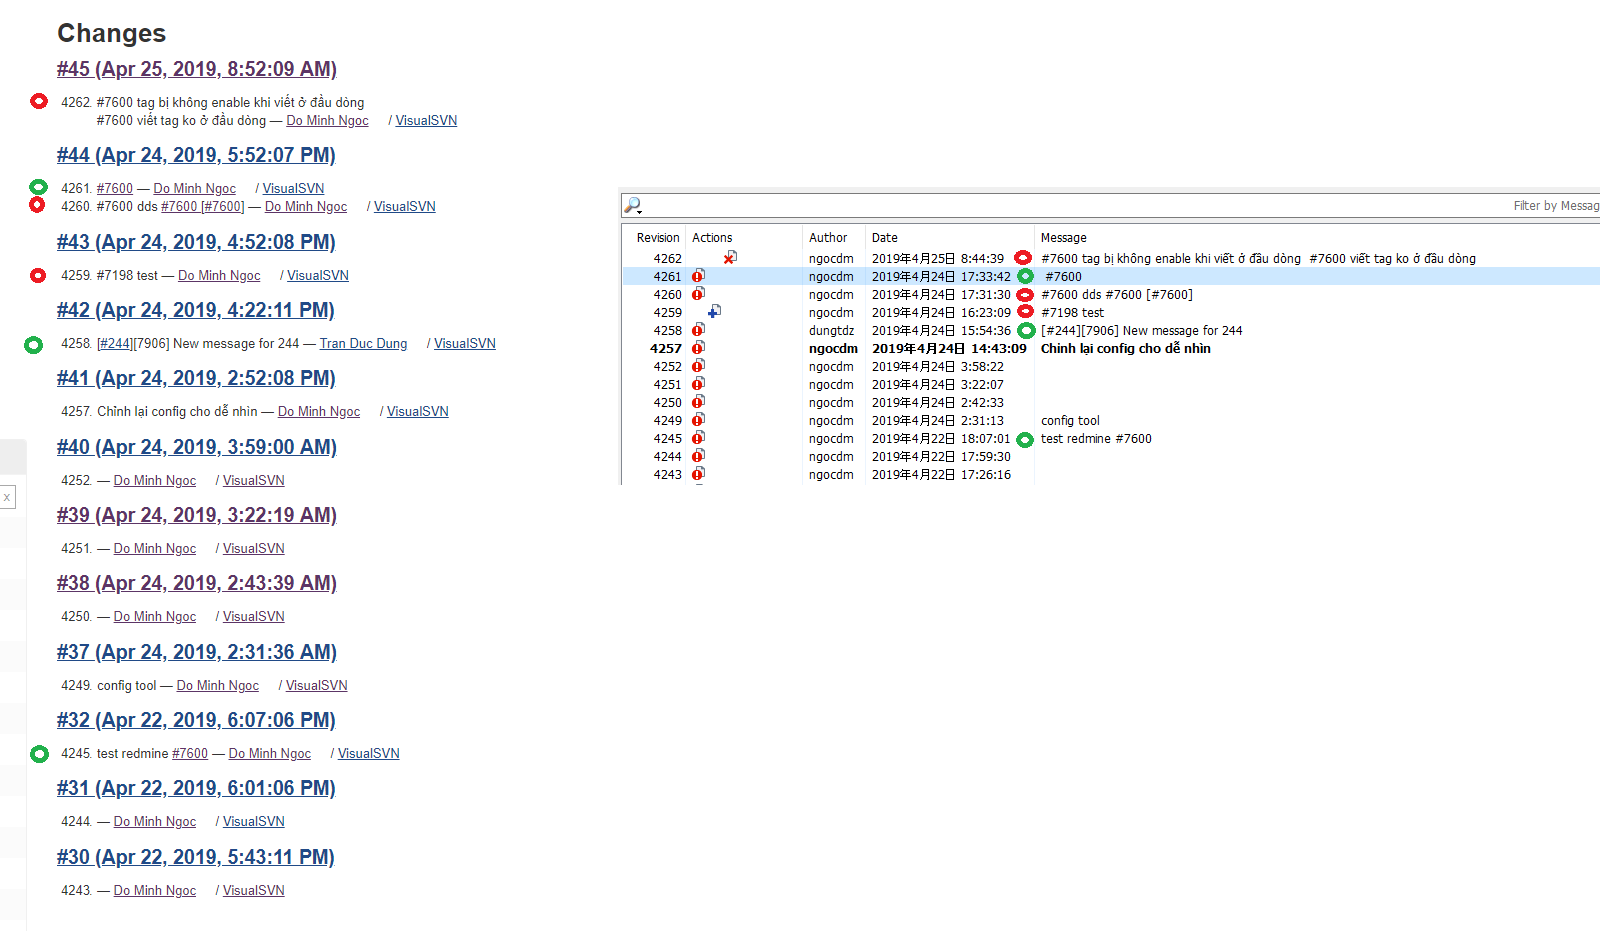This screenshot has width=1600, height=931.
Task: Sort by the Date column header
Action: pyautogui.click(x=885, y=237)
